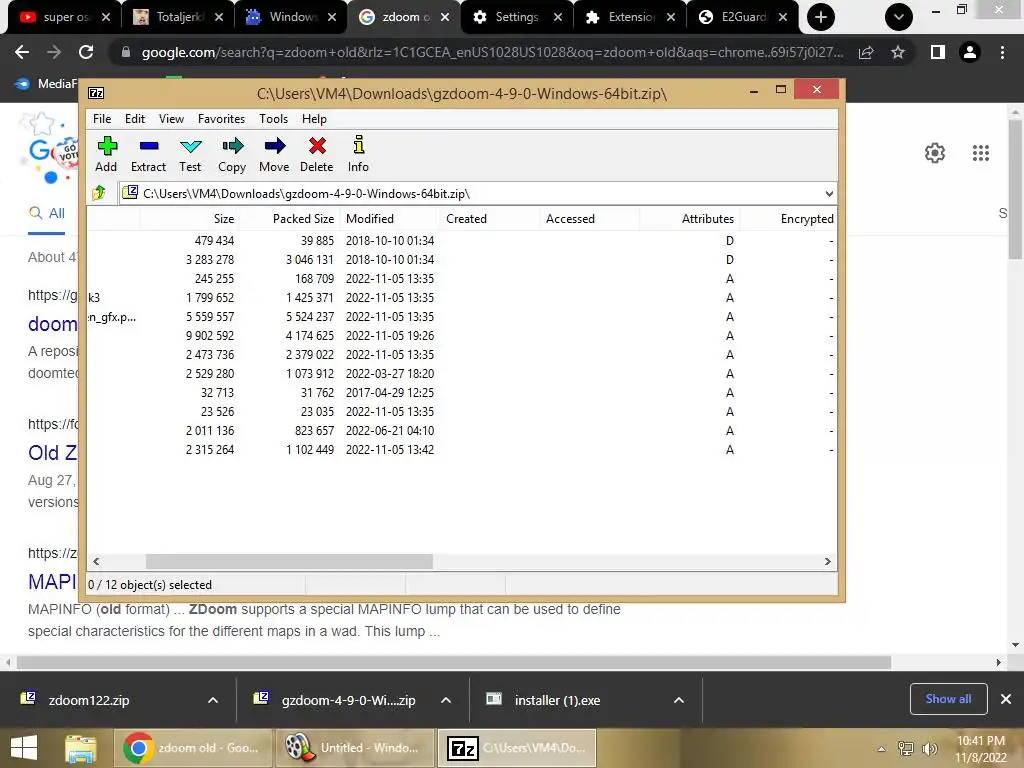Open File Explorer from taskbar

tap(81, 748)
